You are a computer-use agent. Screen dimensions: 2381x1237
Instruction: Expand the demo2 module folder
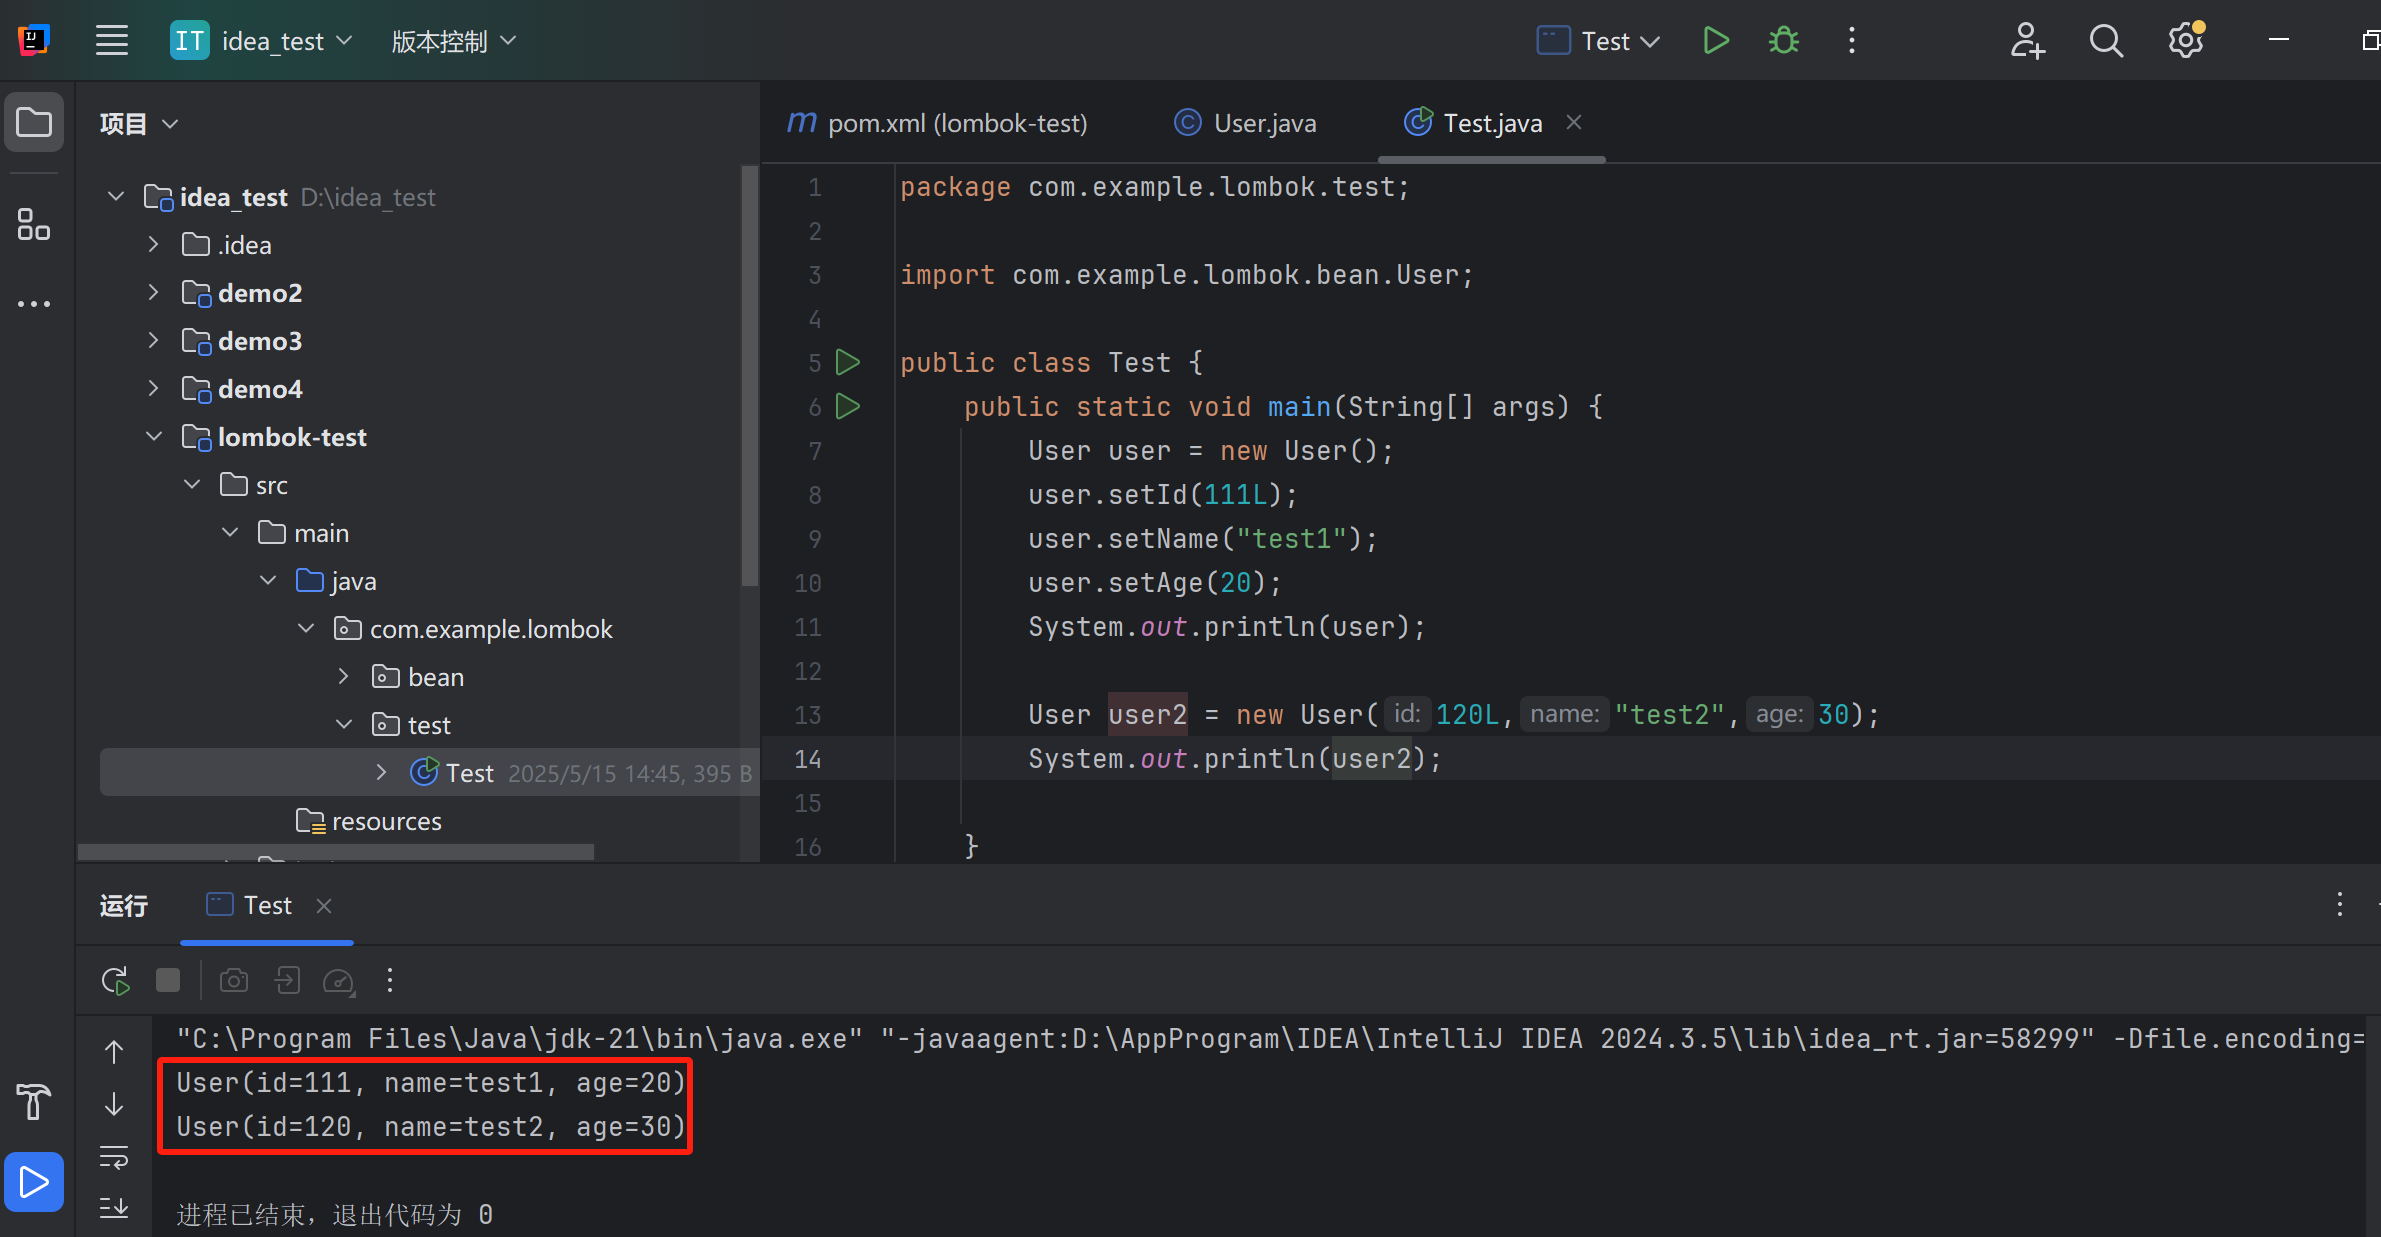click(153, 292)
